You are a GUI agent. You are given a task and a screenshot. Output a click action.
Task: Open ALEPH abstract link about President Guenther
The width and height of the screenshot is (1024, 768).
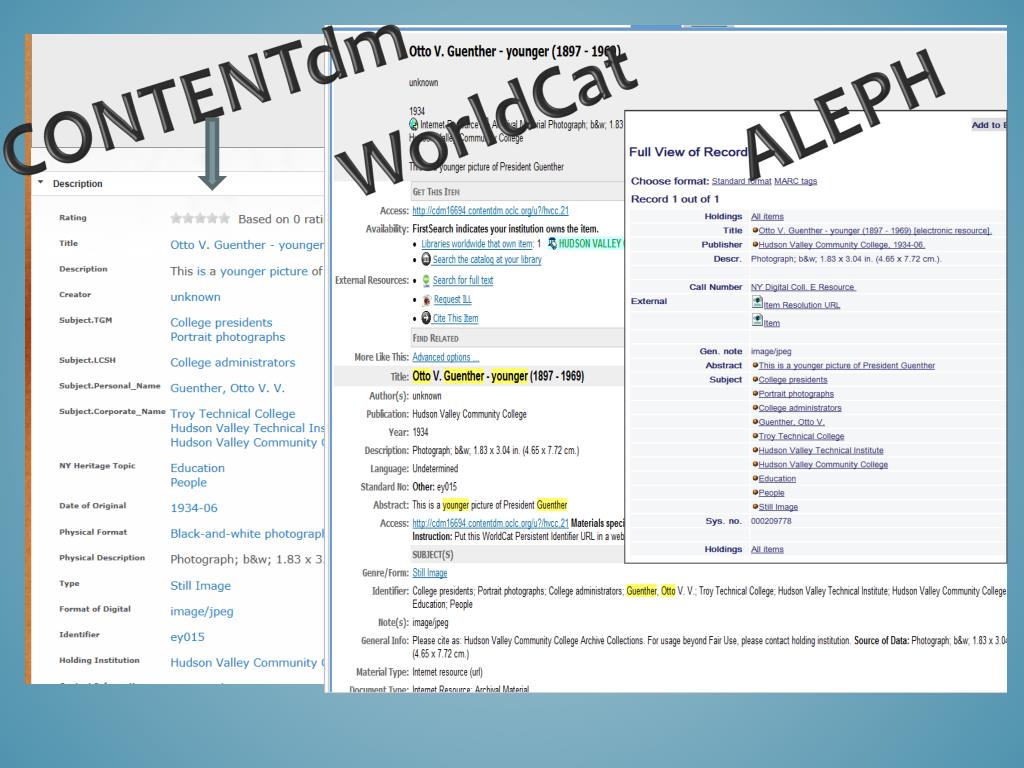847,366
